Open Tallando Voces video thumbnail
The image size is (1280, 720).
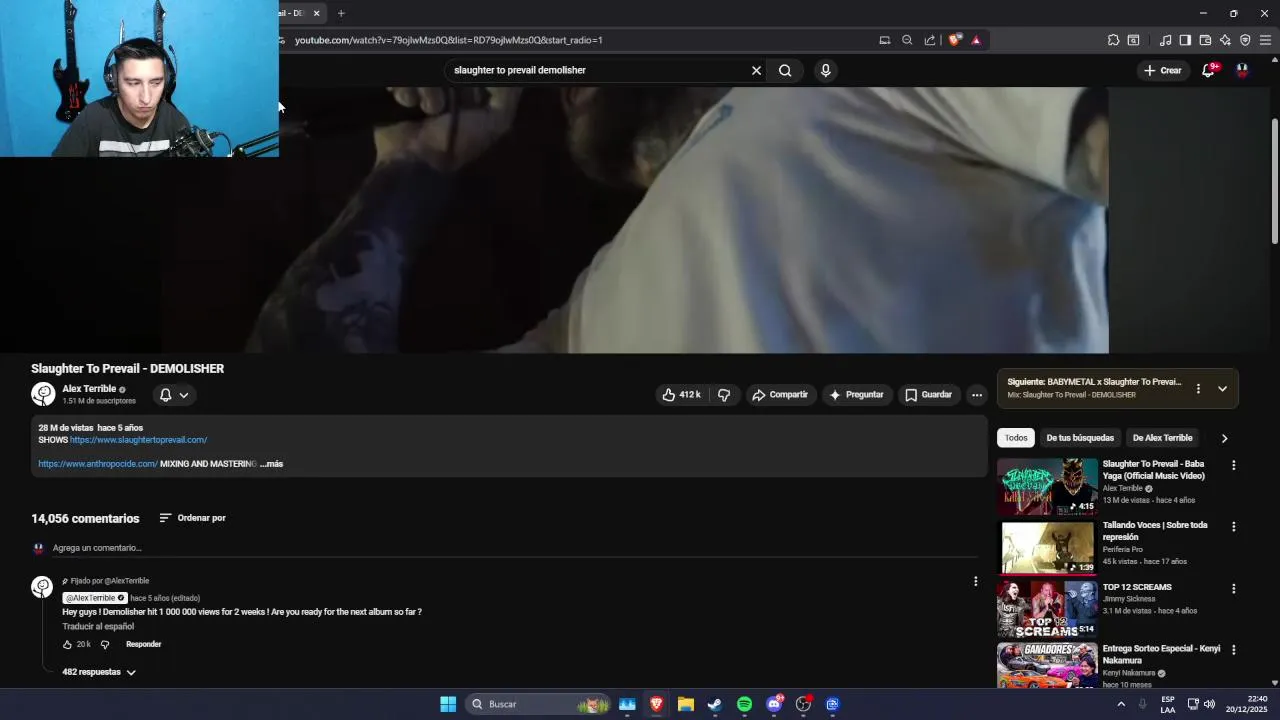coord(1047,547)
